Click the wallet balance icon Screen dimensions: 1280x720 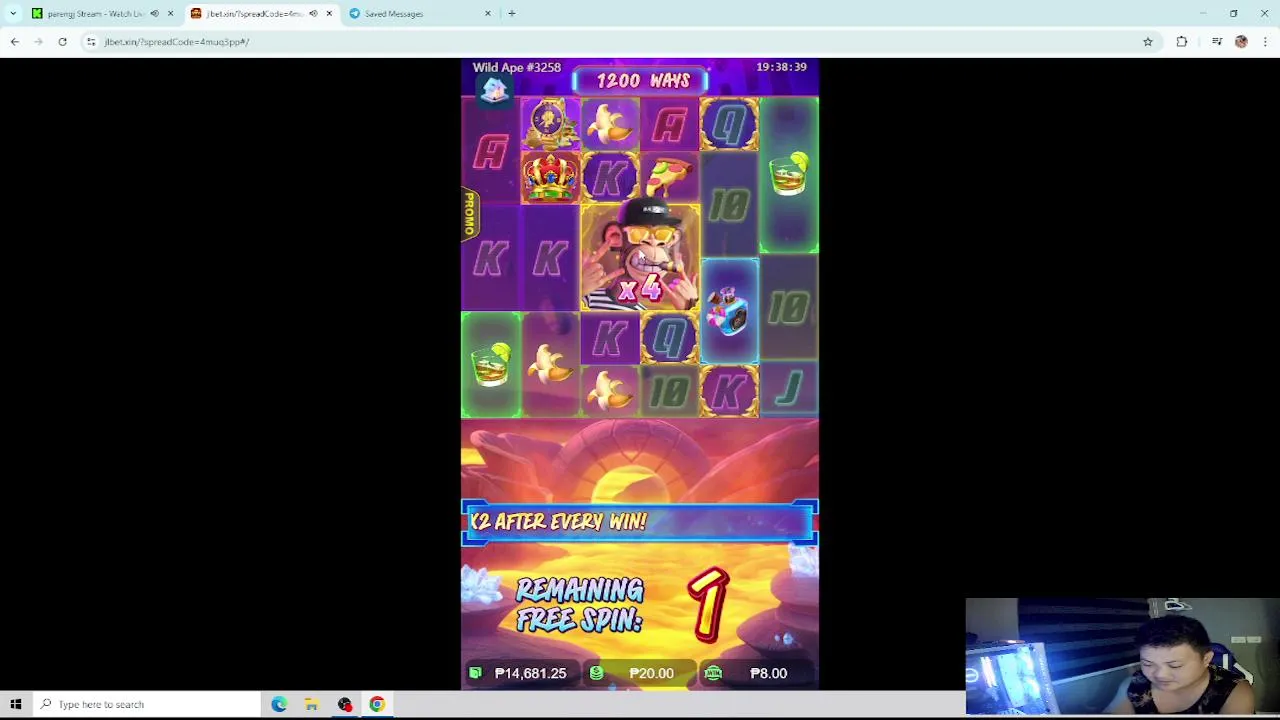(x=476, y=673)
